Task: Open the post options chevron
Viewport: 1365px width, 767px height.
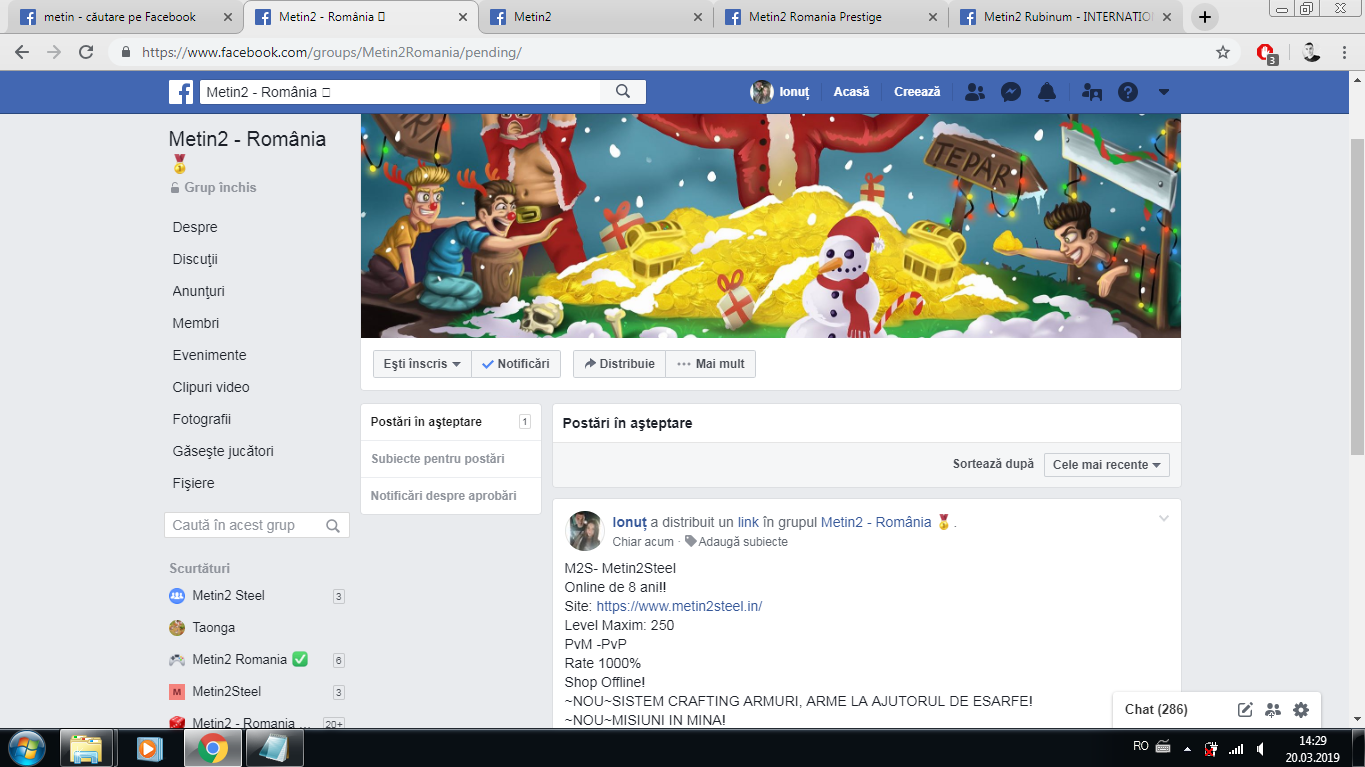Action: click(x=1163, y=518)
